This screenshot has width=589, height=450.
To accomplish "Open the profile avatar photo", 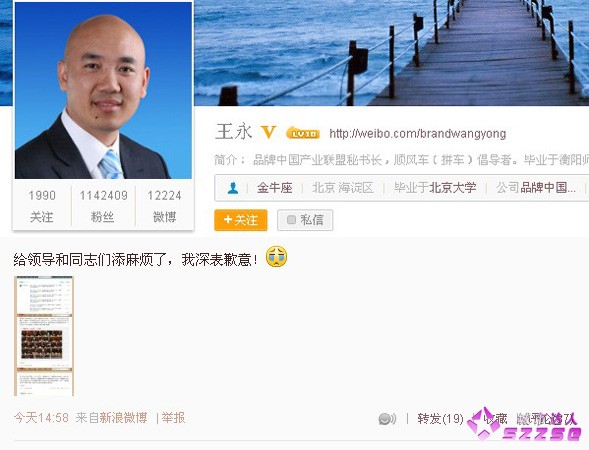I will pyautogui.click(x=103, y=91).
